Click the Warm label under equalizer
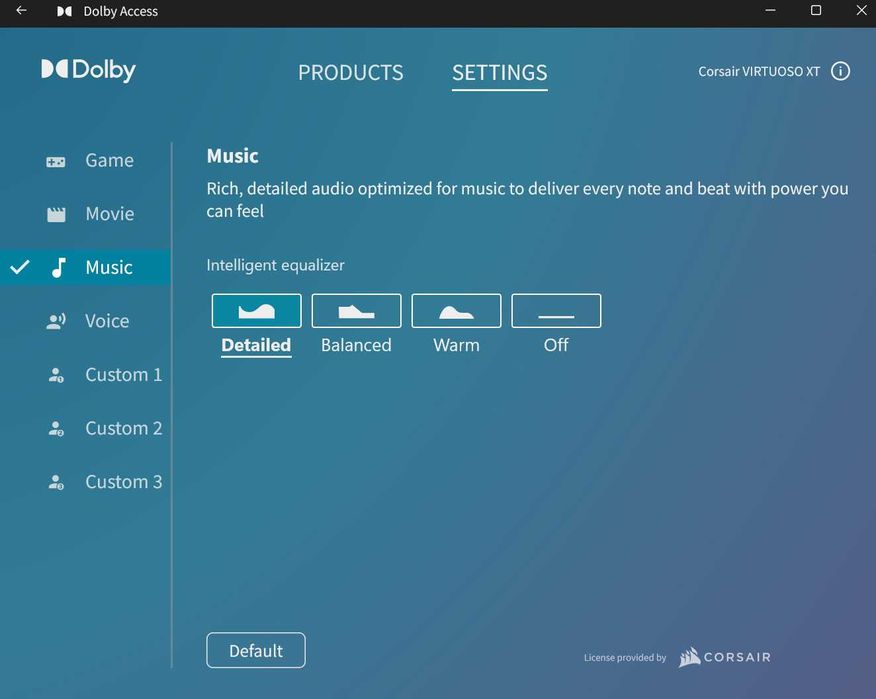The height and width of the screenshot is (699, 876). [x=456, y=345]
